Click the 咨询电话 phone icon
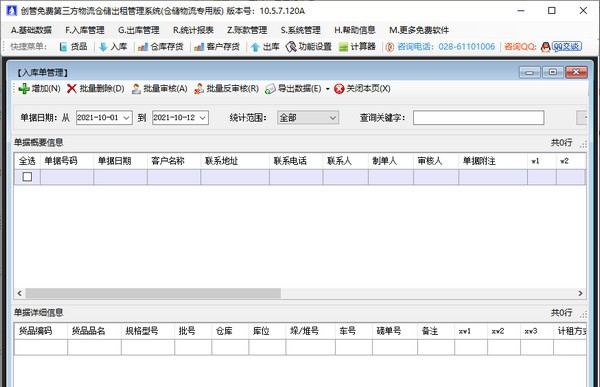The image size is (600, 387). (390, 47)
